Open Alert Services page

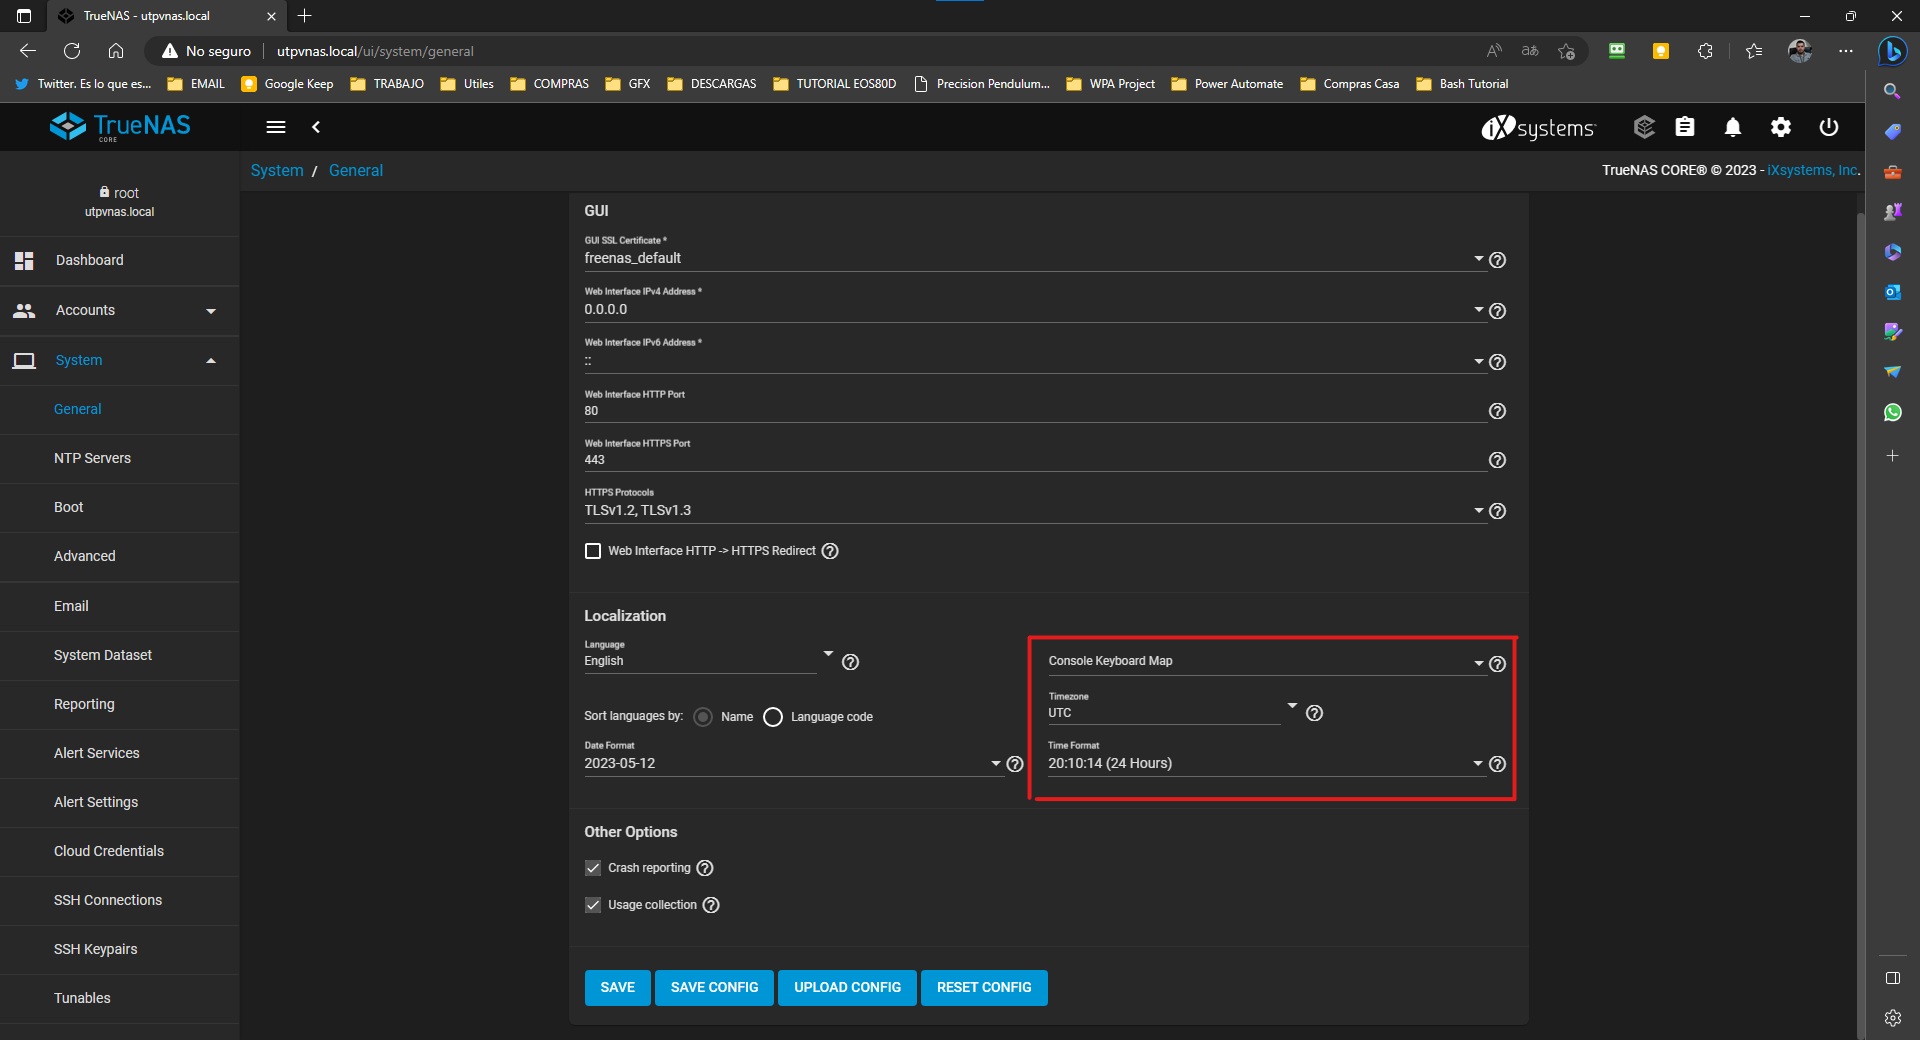pos(120,753)
